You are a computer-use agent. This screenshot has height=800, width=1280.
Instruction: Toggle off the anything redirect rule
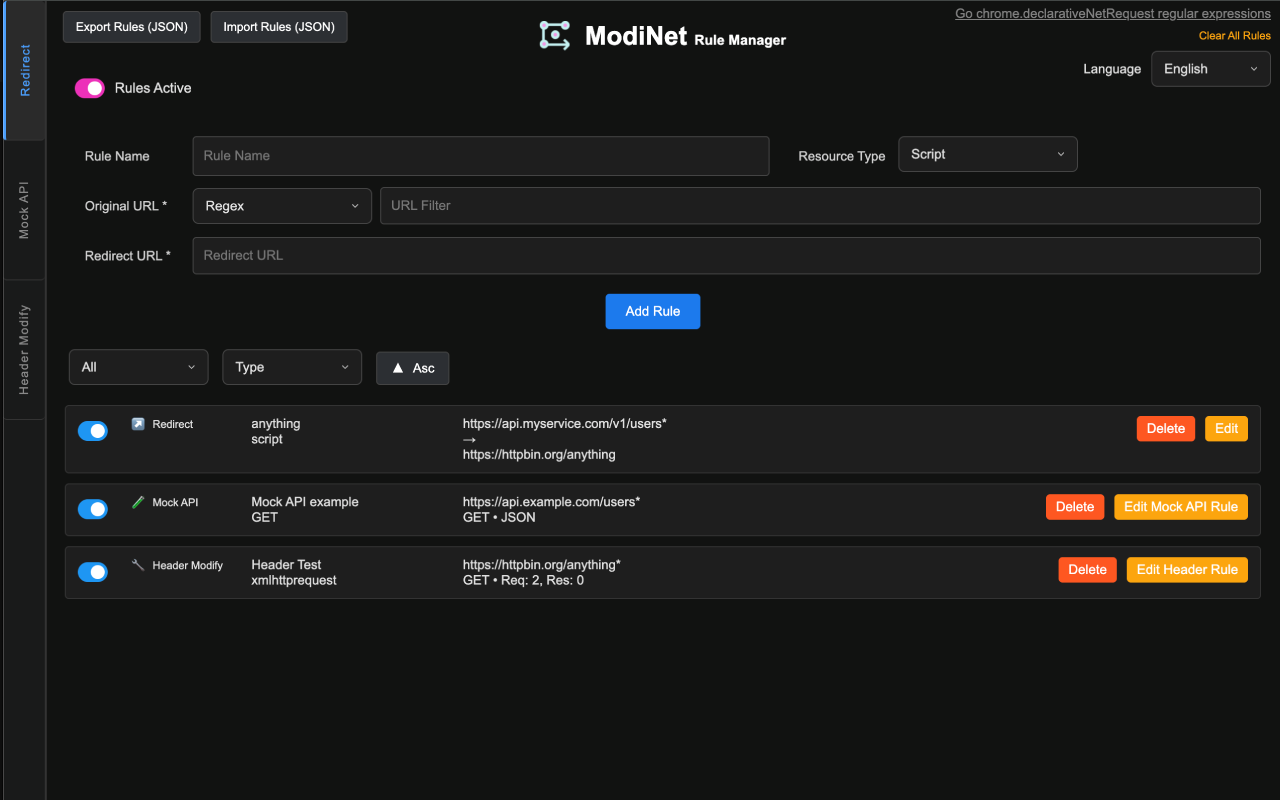[x=92, y=430]
